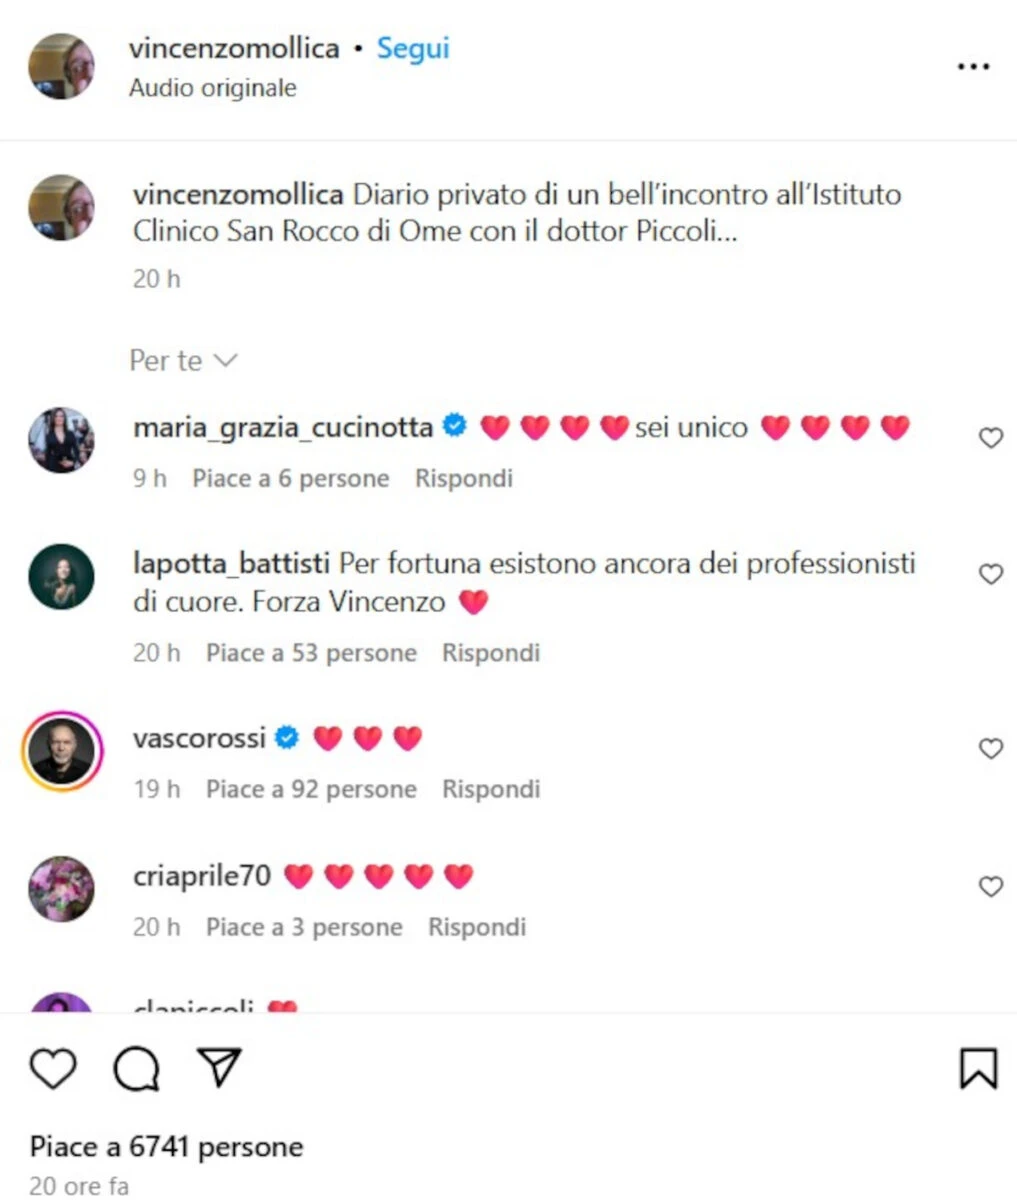Open the three-dot more options menu

(x=973, y=67)
